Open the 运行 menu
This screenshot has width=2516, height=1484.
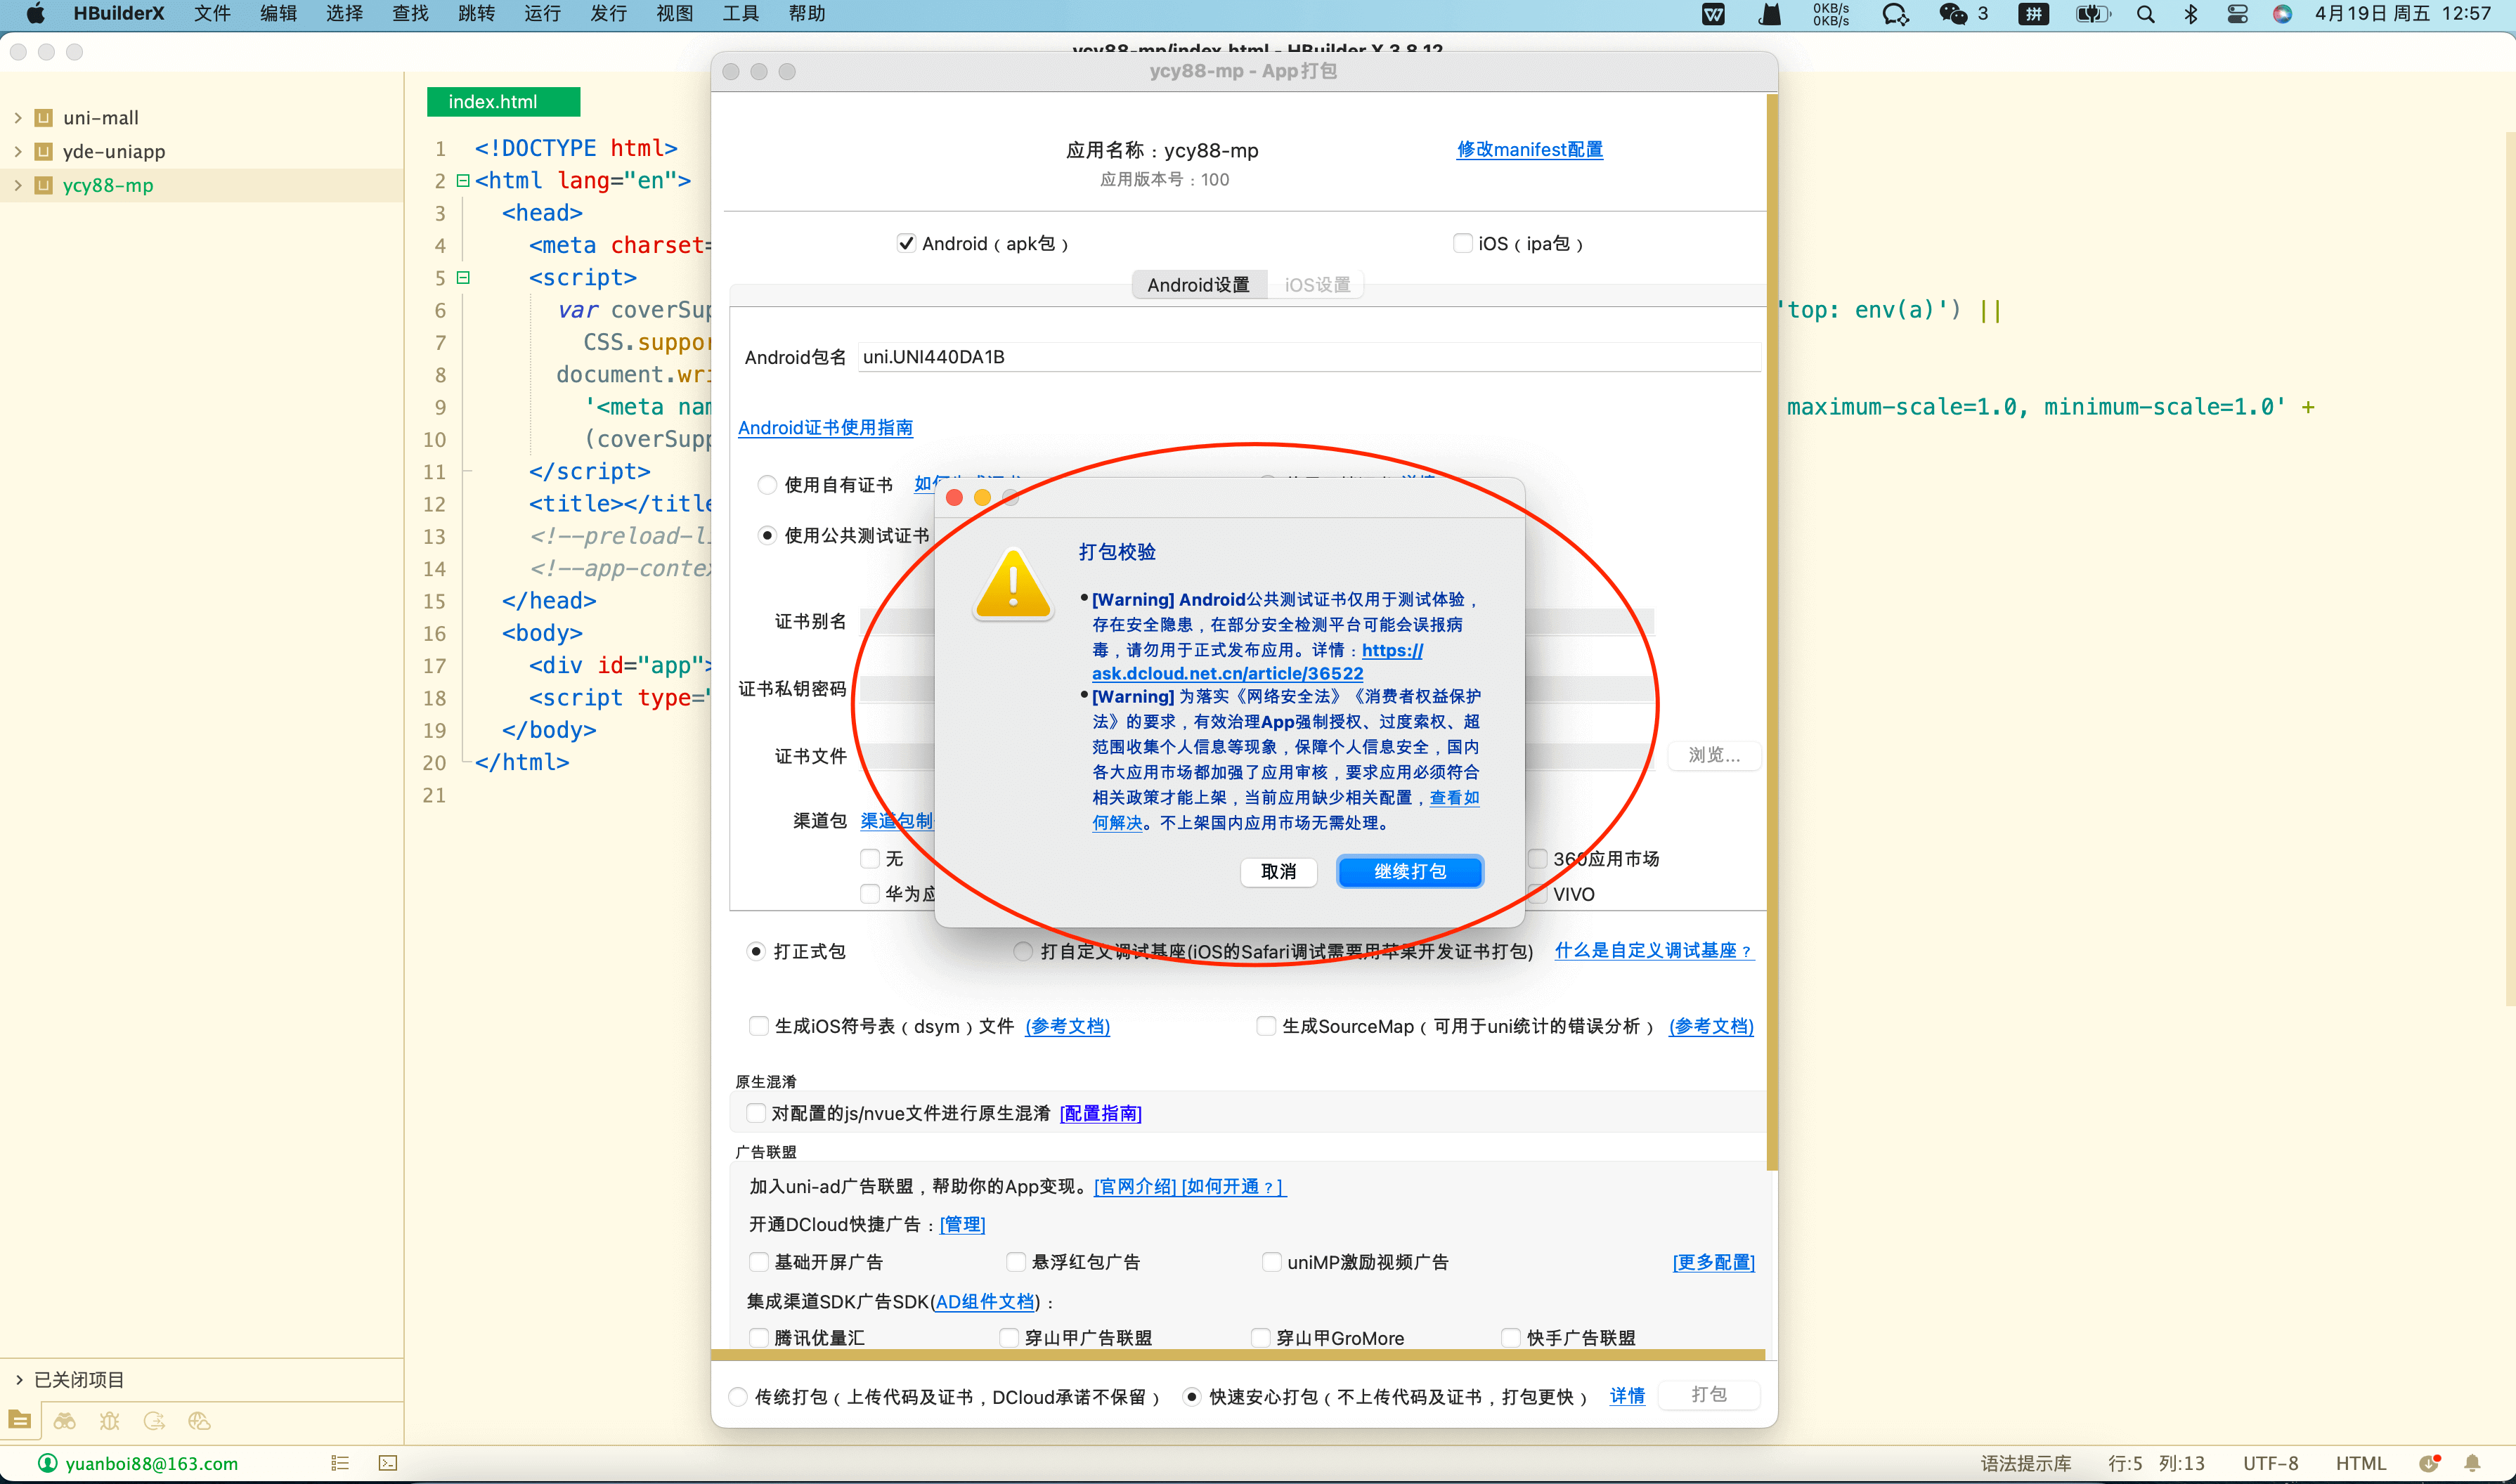[542, 14]
